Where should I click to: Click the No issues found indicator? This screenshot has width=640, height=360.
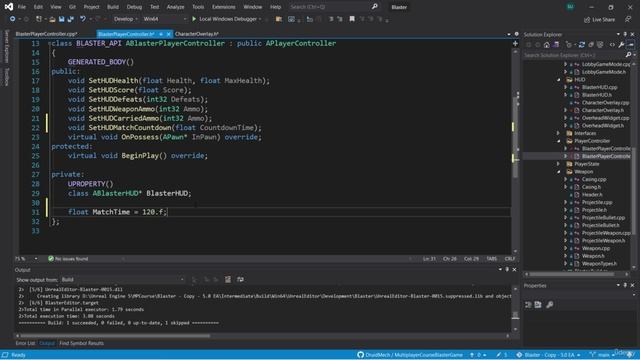pos(68,259)
